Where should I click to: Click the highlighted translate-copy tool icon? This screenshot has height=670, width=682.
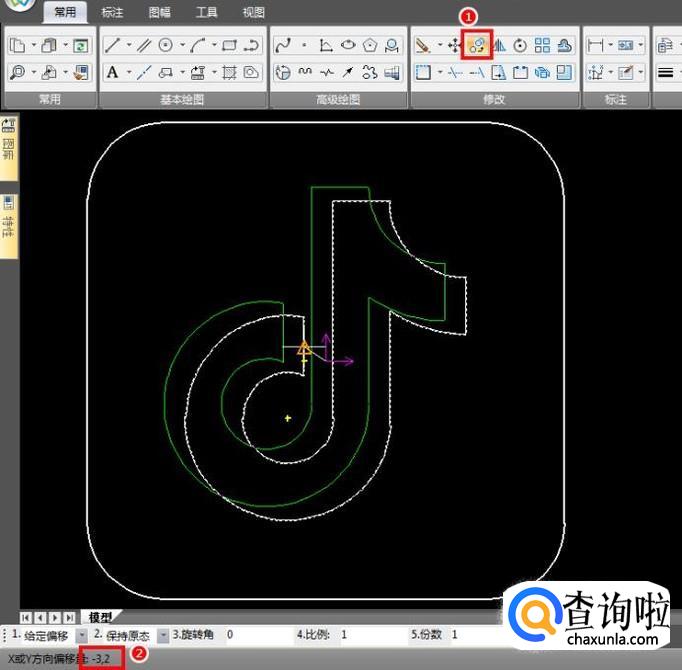pyautogui.click(x=477, y=46)
